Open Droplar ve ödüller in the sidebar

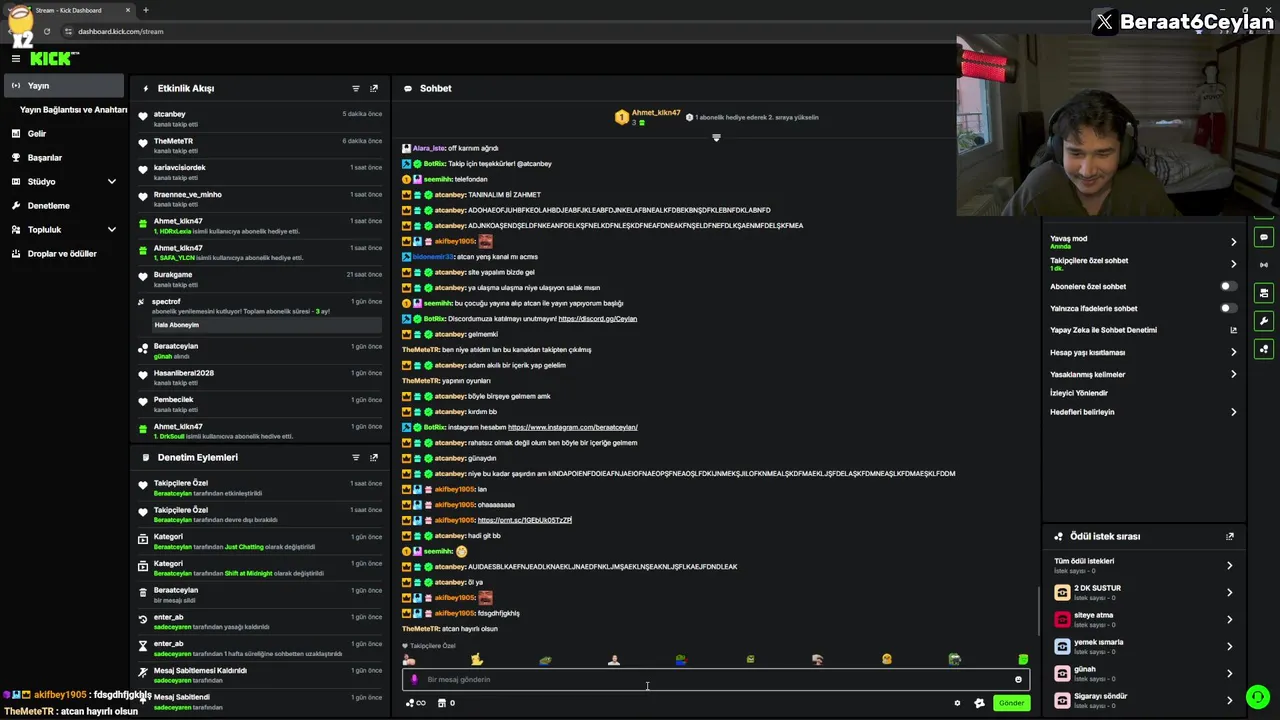point(64,254)
